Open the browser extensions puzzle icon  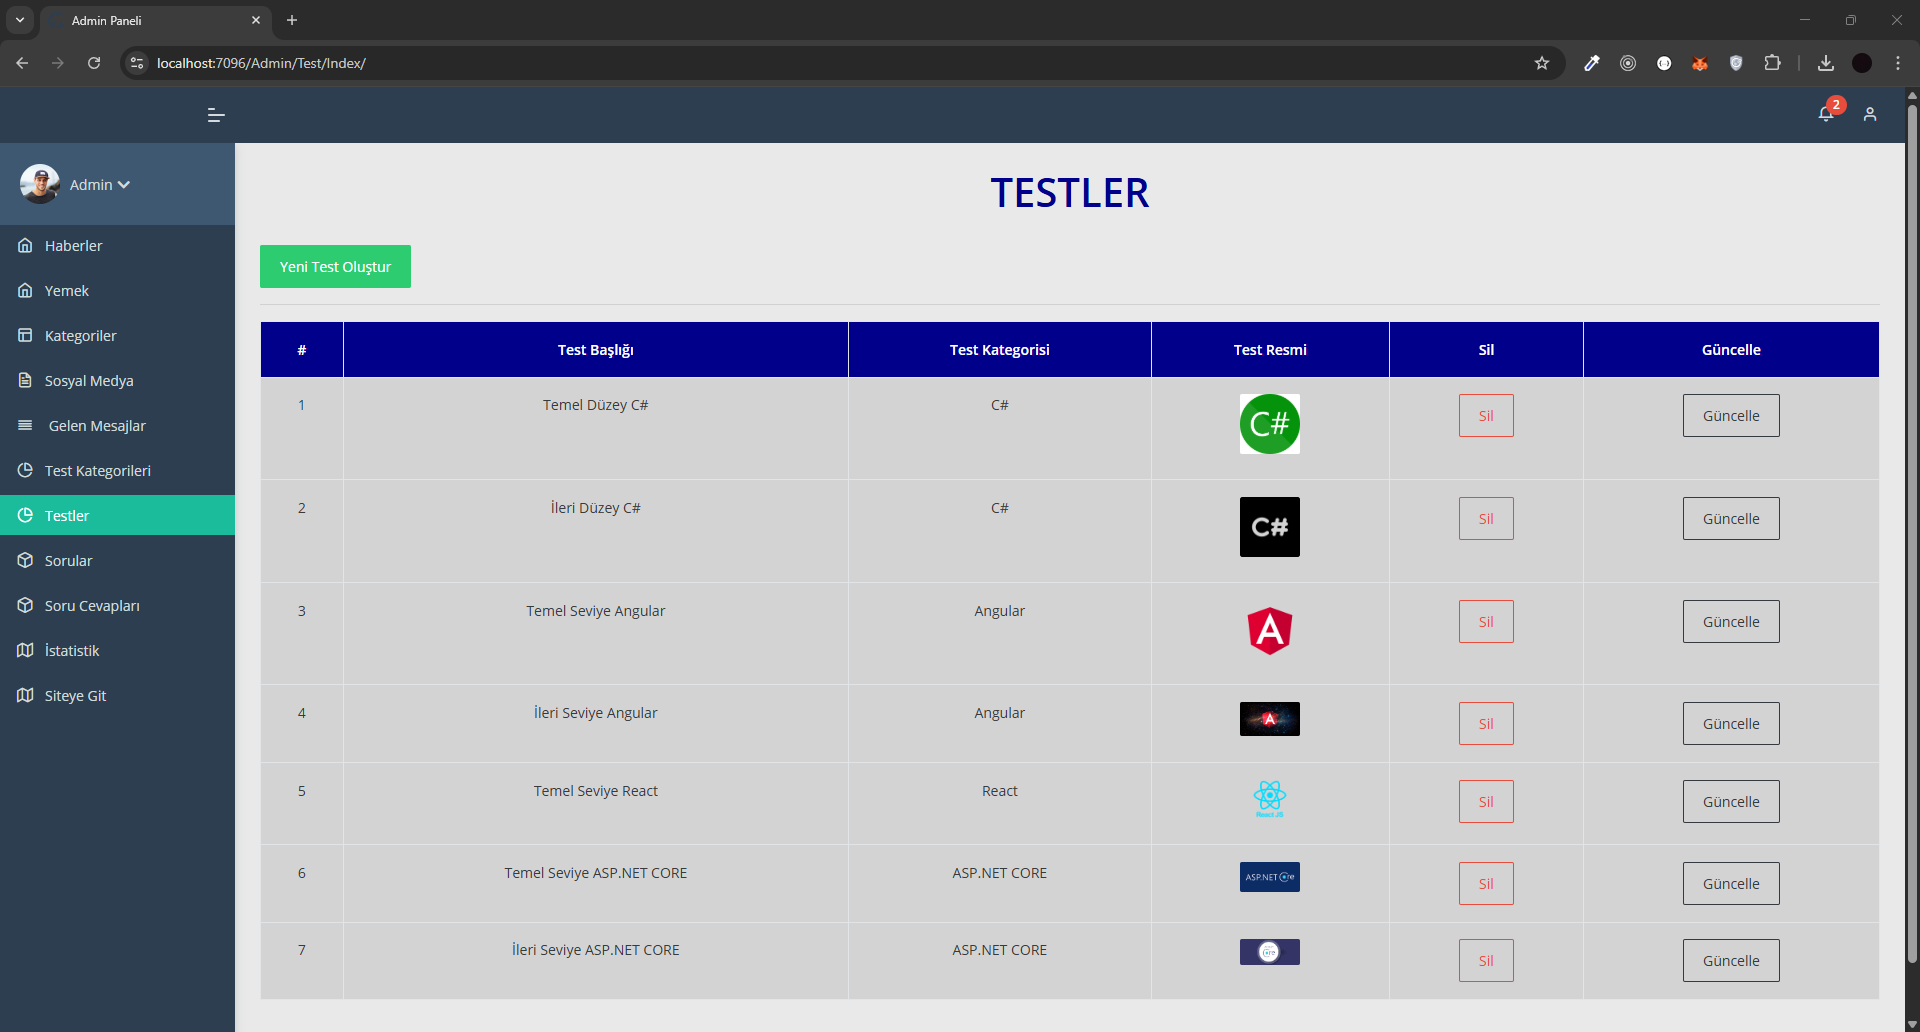coord(1772,63)
